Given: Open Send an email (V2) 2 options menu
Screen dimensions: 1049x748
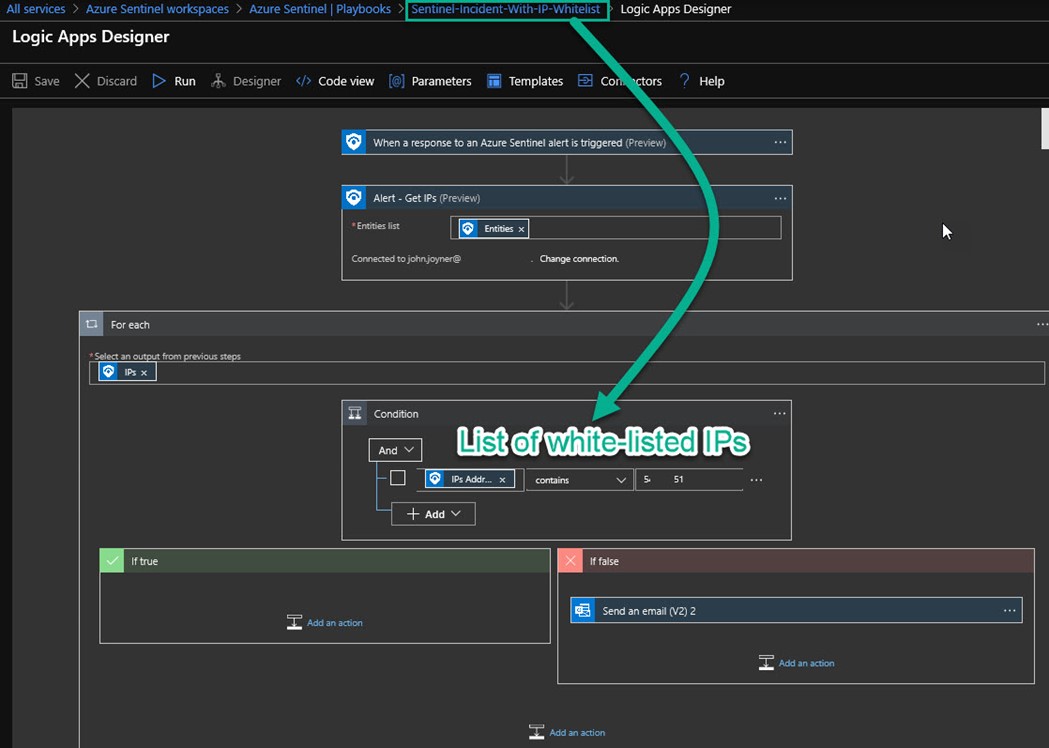Looking at the screenshot, I should point(1009,610).
